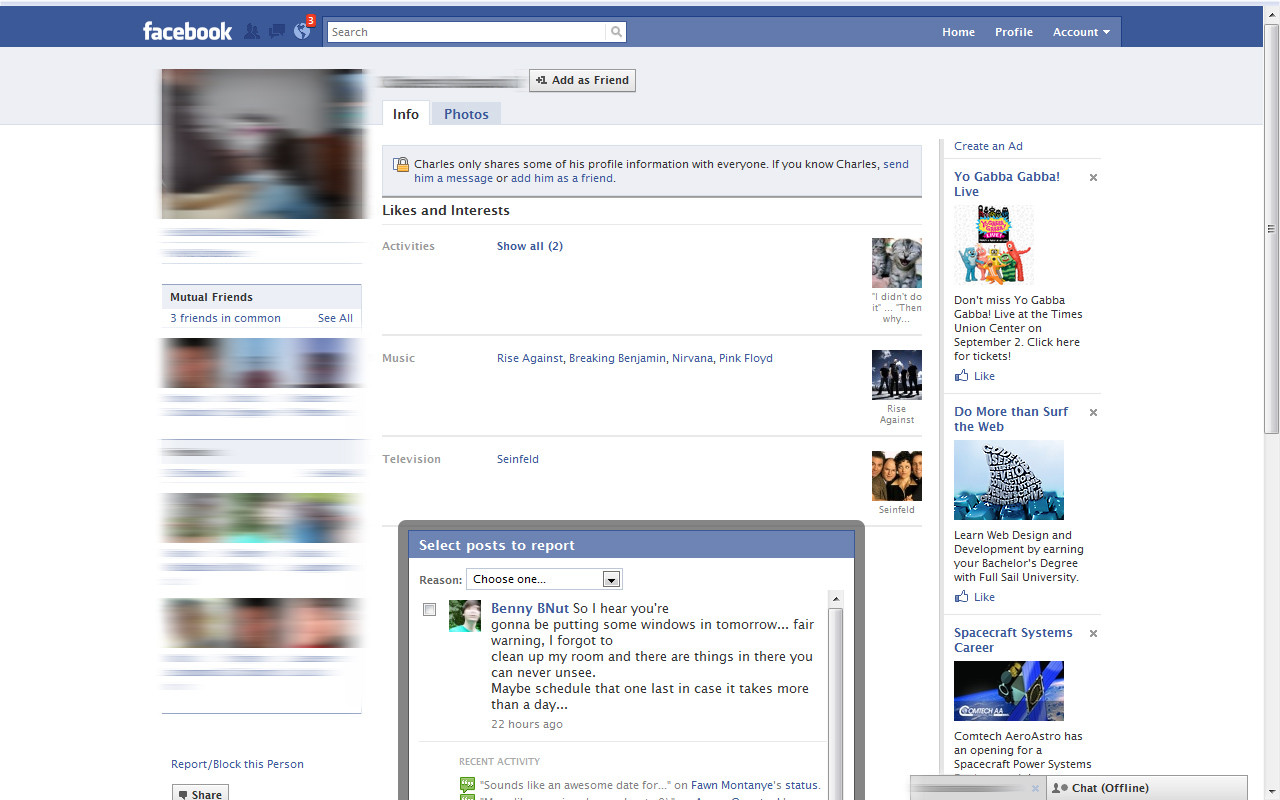Click into the Search field

pyautogui.click(x=466, y=32)
